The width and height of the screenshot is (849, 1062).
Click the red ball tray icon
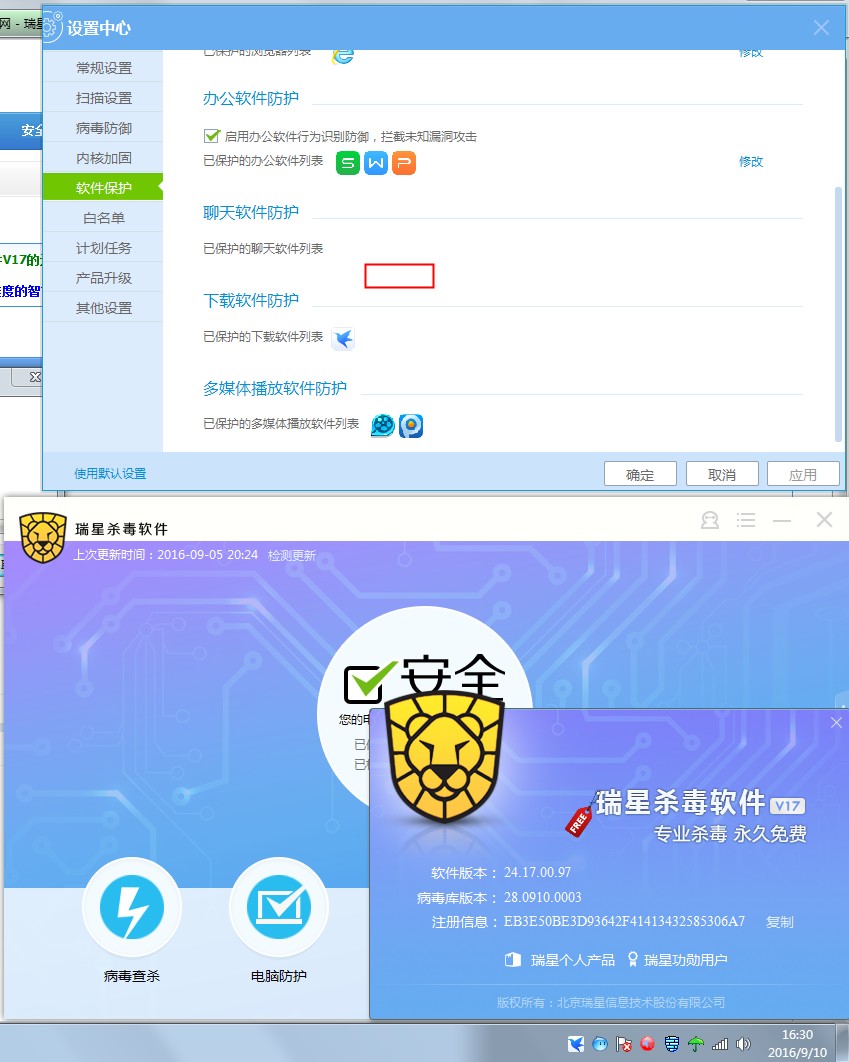click(x=647, y=1044)
